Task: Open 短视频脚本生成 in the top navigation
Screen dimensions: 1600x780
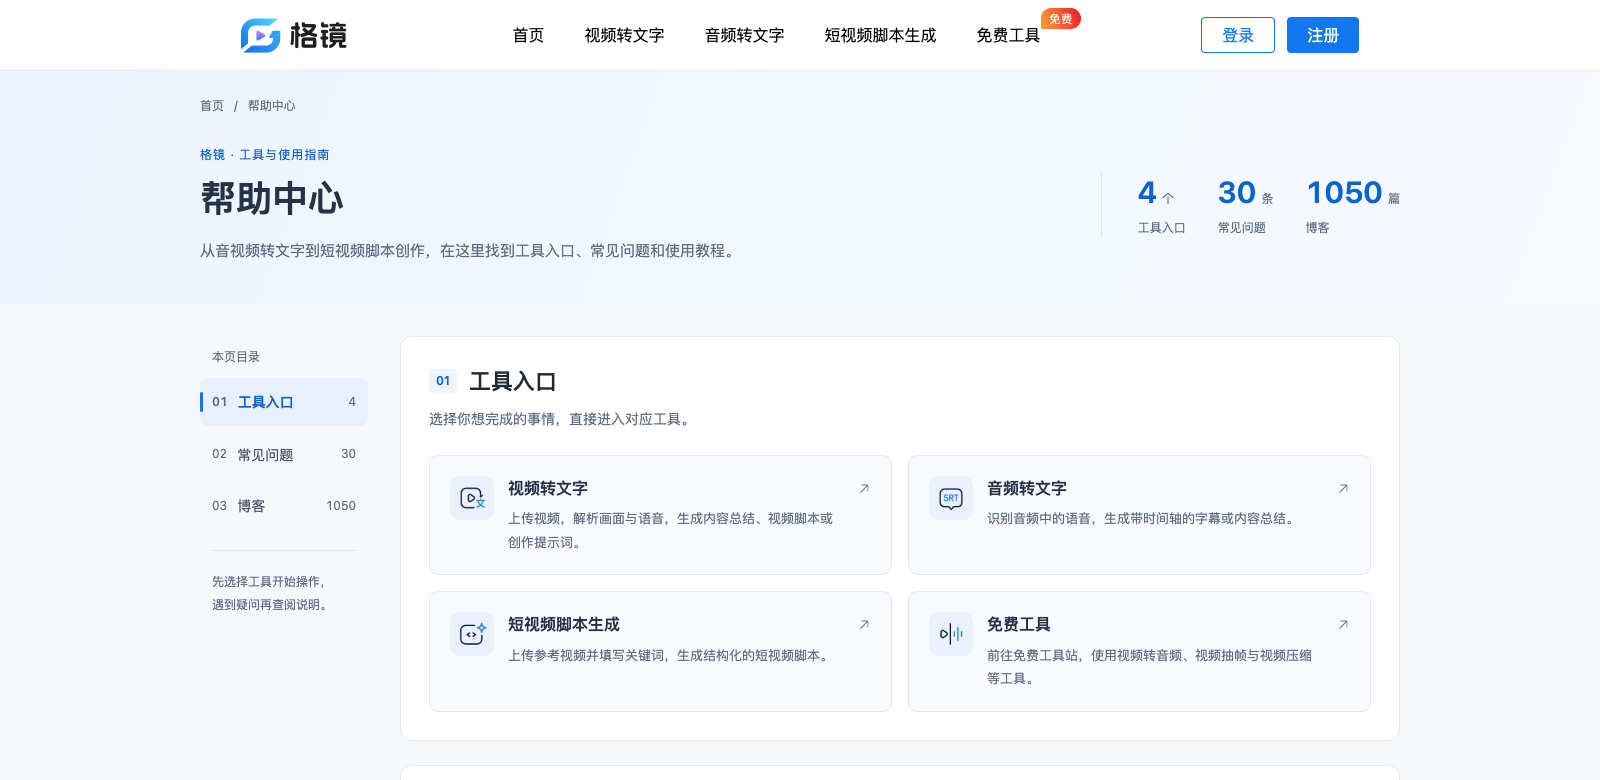Action: [880, 35]
